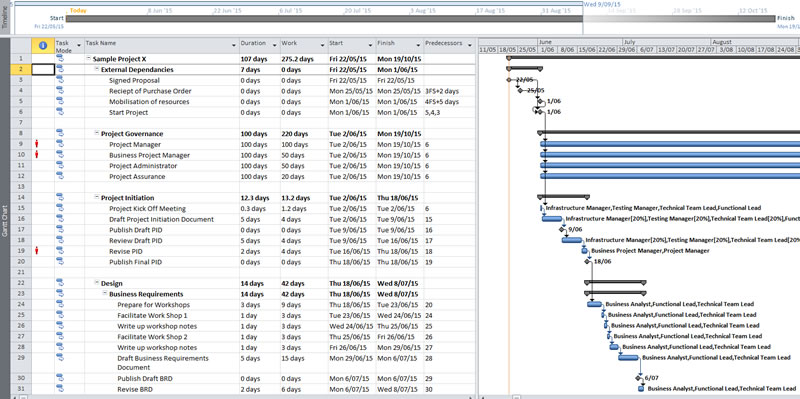Image resolution: width=800 pixels, height=399 pixels.
Task: Click the '0.3 days' duration cell
Action: pyautogui.click(x=253, y=208)
